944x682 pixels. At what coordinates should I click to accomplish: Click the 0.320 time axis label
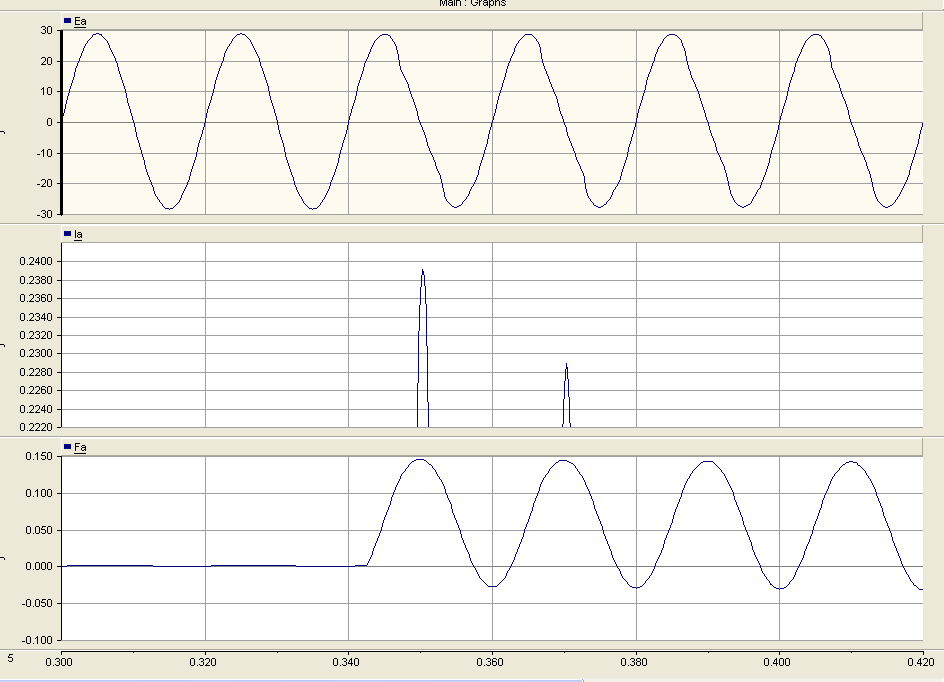pos(203,662)
